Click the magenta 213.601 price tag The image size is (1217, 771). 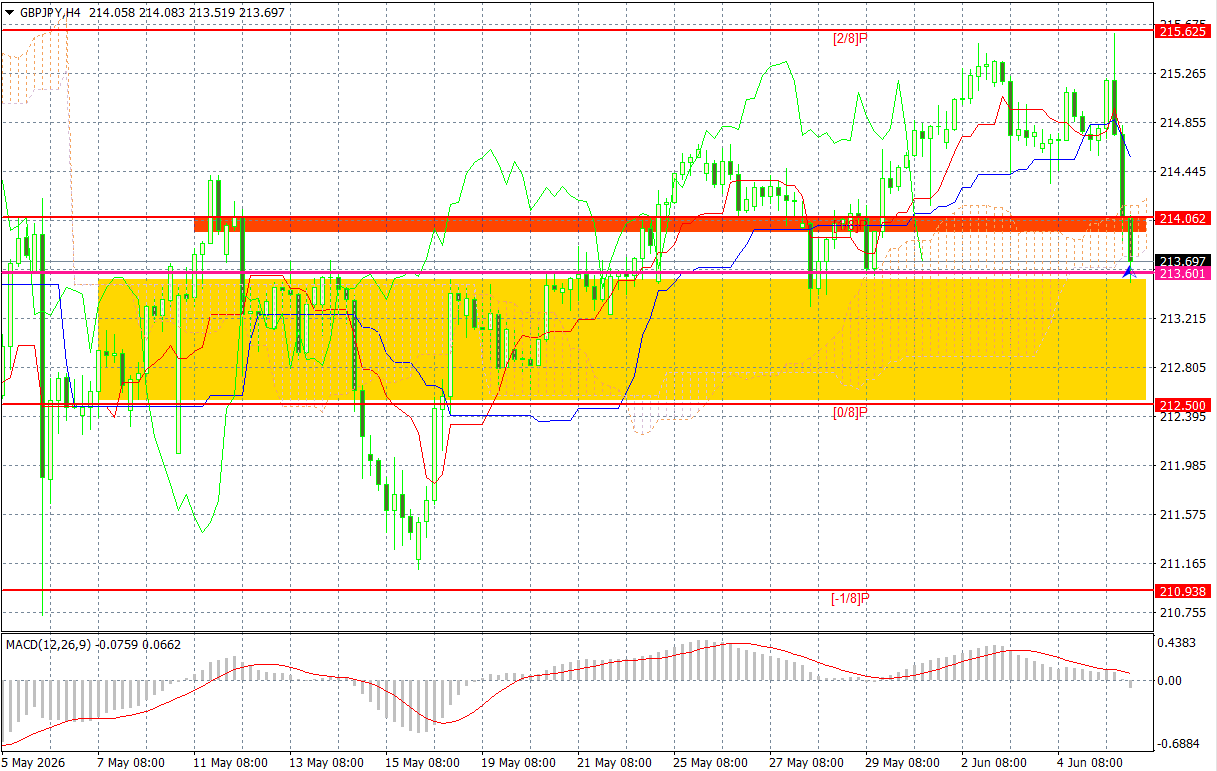coord(1183,273)
